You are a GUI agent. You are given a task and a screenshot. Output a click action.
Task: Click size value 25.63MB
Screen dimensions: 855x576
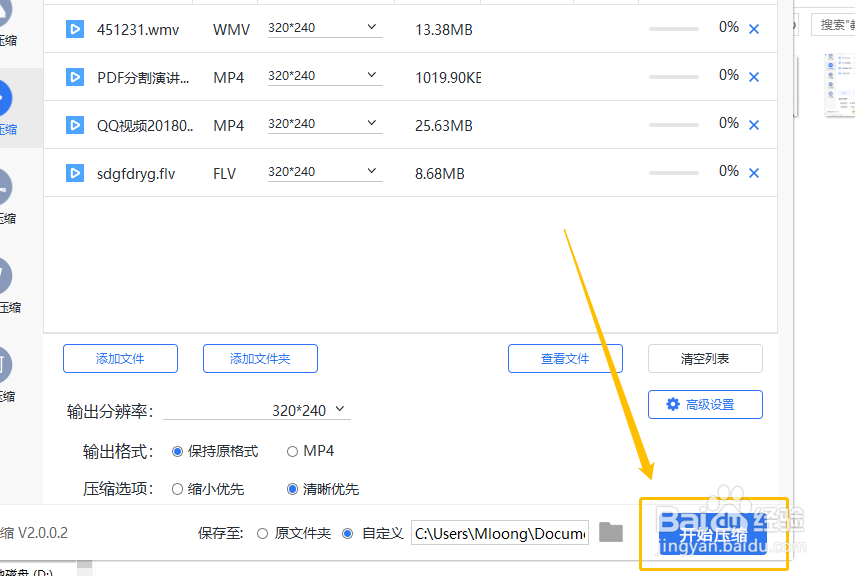click(444, 126)
